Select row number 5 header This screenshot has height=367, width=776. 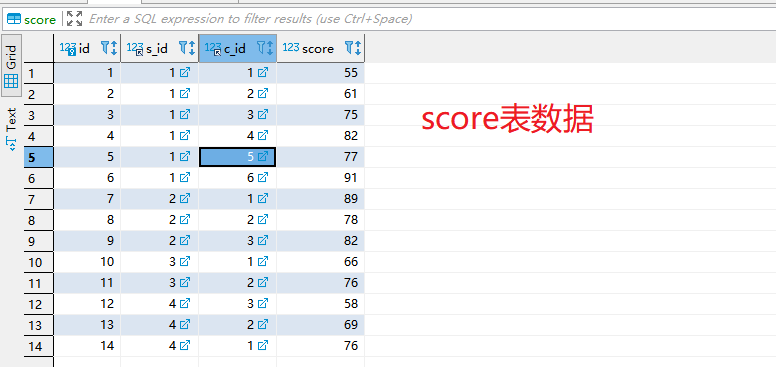coord(39,157)
